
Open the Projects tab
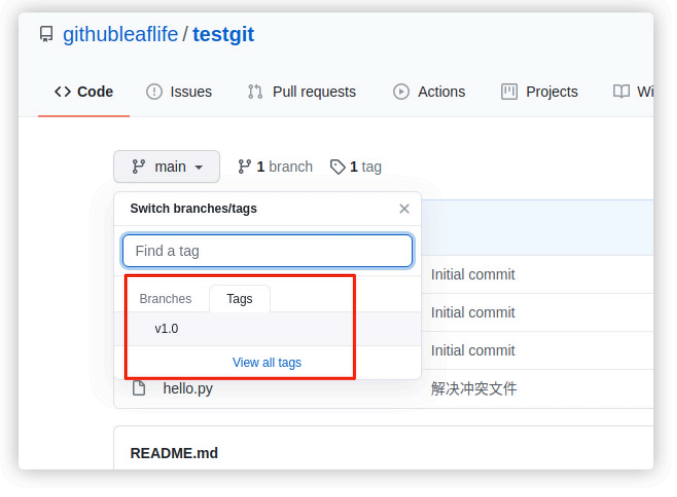click(x=539, y=92)
